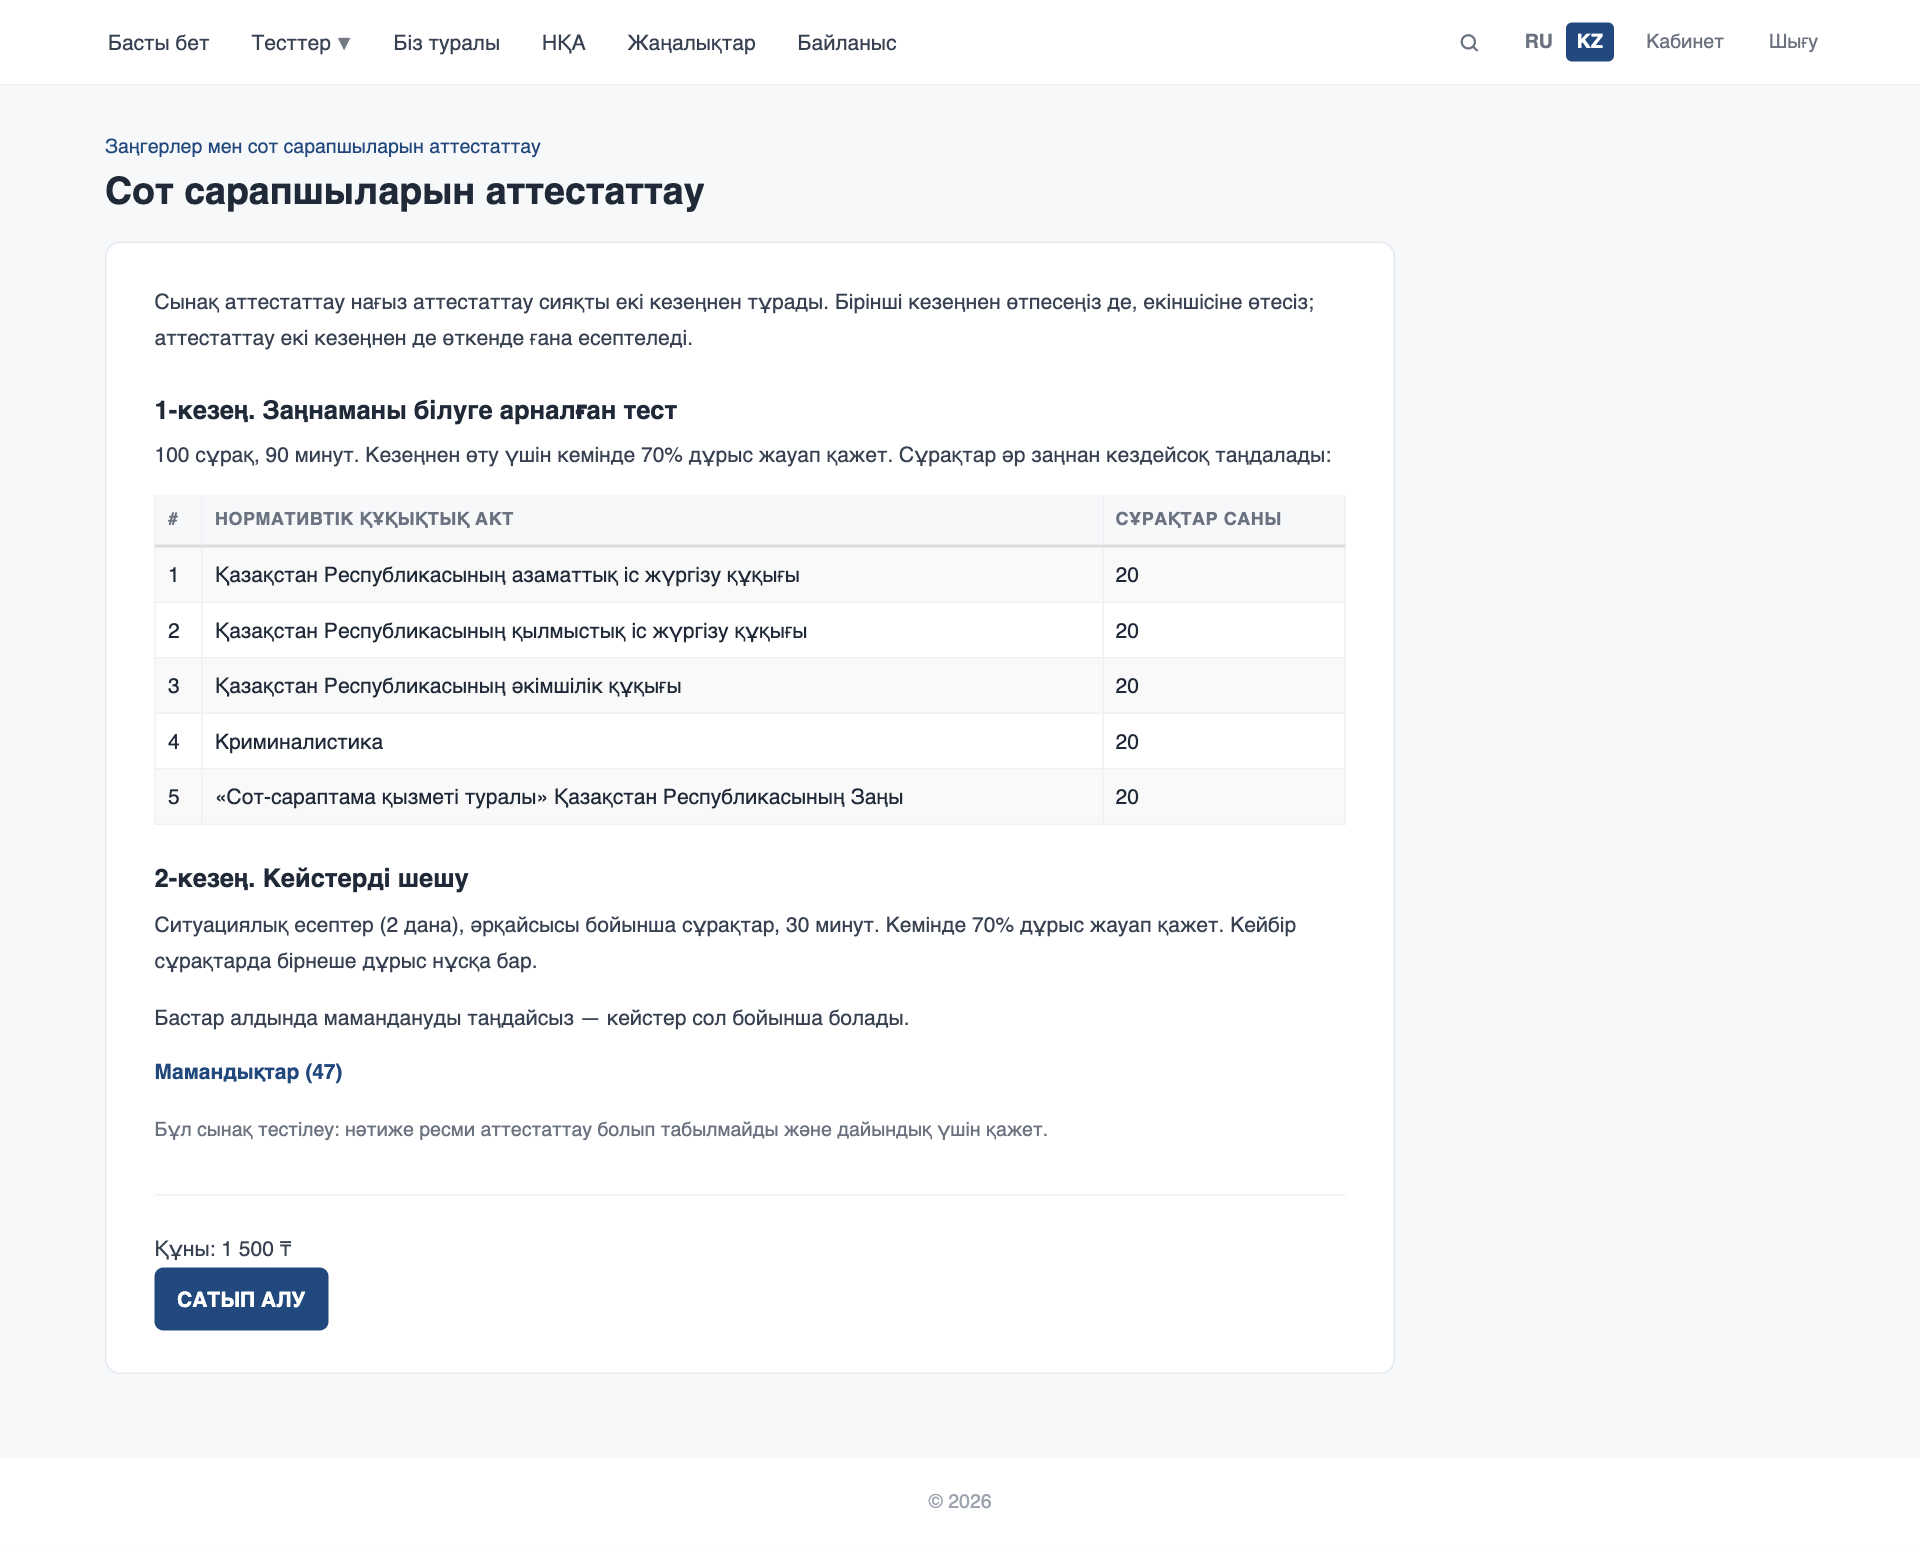Open the Тесттер dropdown menu
The height and width of the screenshot is (1547, 1920).
click(301, 43)
